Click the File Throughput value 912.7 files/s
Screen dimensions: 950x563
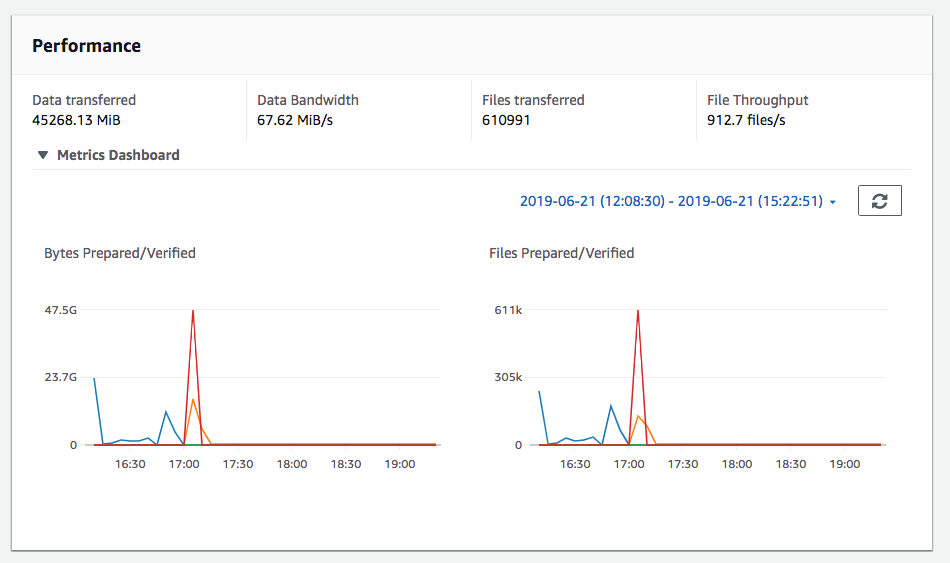click(x=746, y=120)
